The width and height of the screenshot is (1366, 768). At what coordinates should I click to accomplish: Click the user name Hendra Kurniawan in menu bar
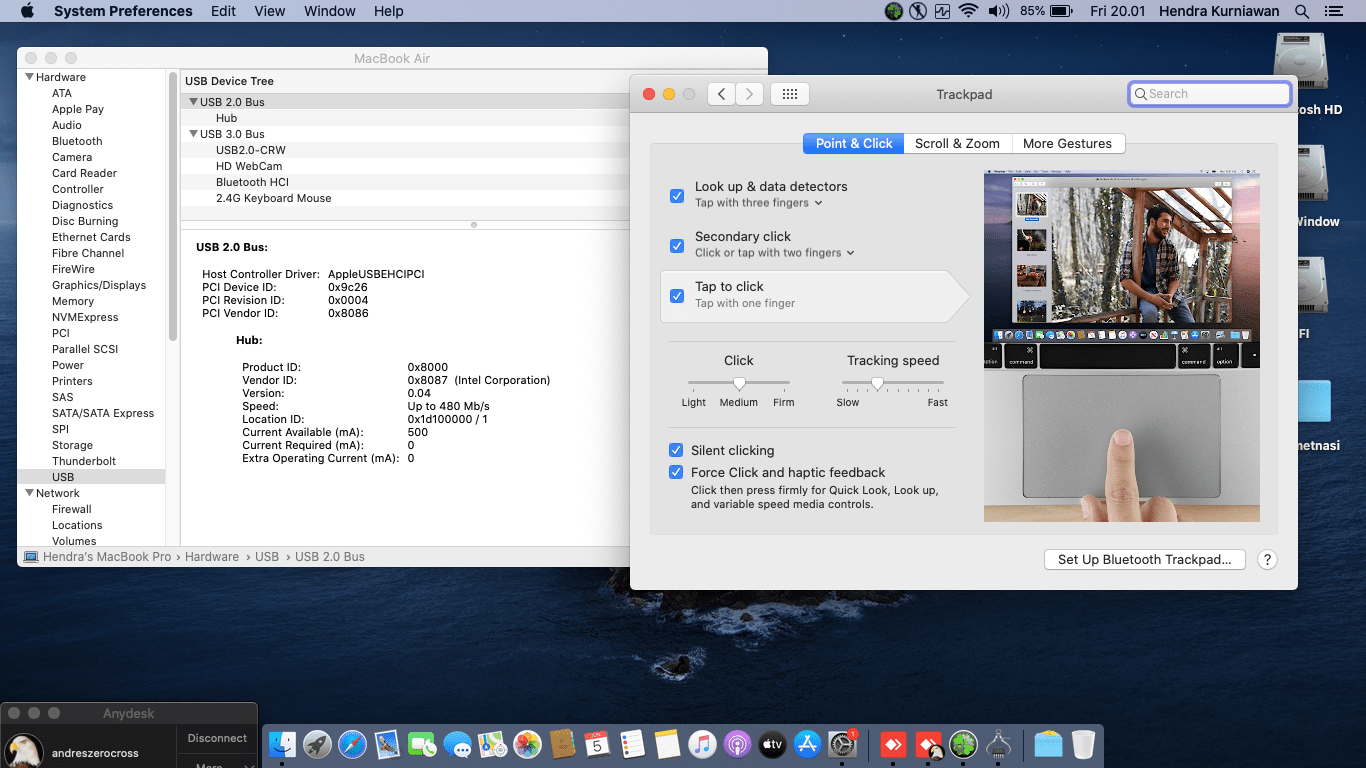[1220, 11]
